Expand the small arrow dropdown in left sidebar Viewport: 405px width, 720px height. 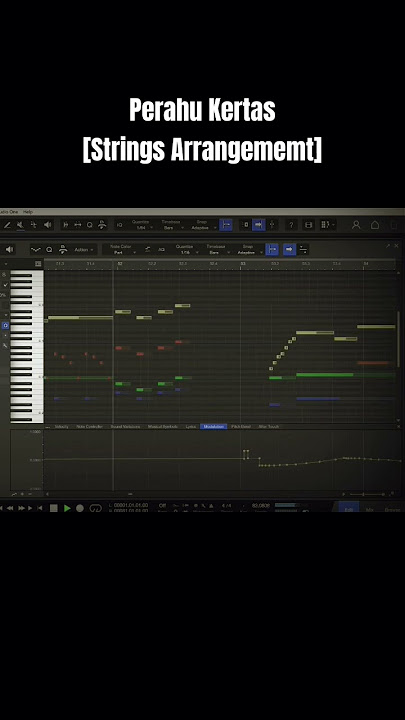point(6,315)
